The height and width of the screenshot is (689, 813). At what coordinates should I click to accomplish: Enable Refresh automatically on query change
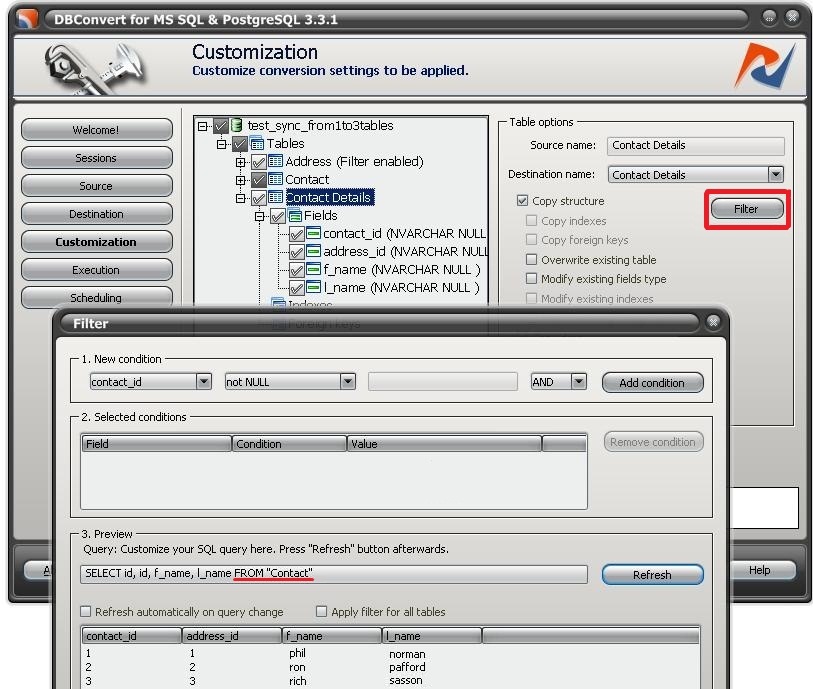coord(86,612)
